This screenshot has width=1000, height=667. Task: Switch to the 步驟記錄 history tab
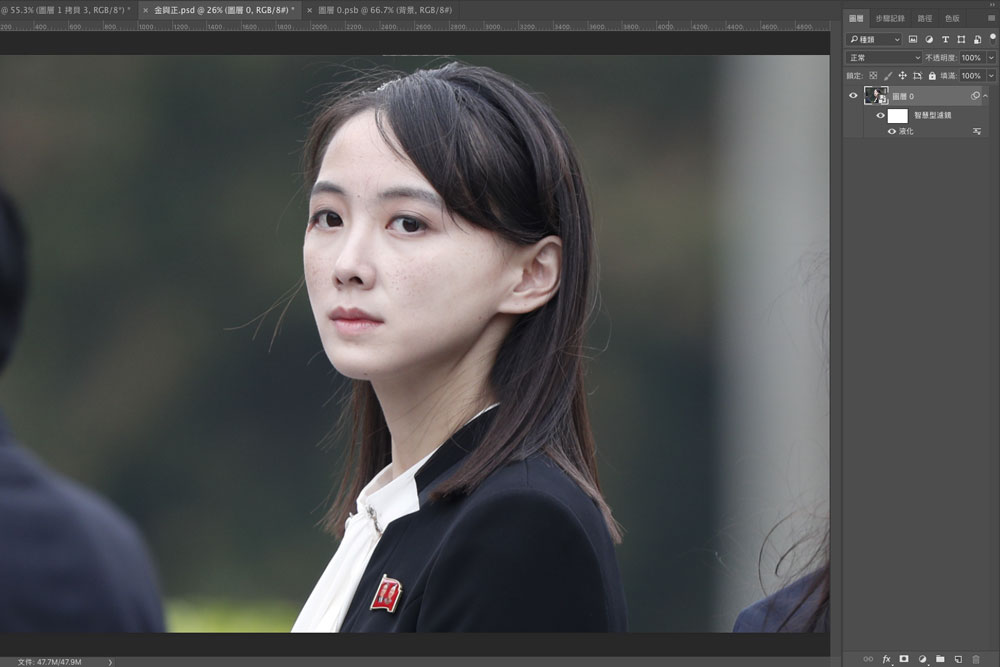889,18
